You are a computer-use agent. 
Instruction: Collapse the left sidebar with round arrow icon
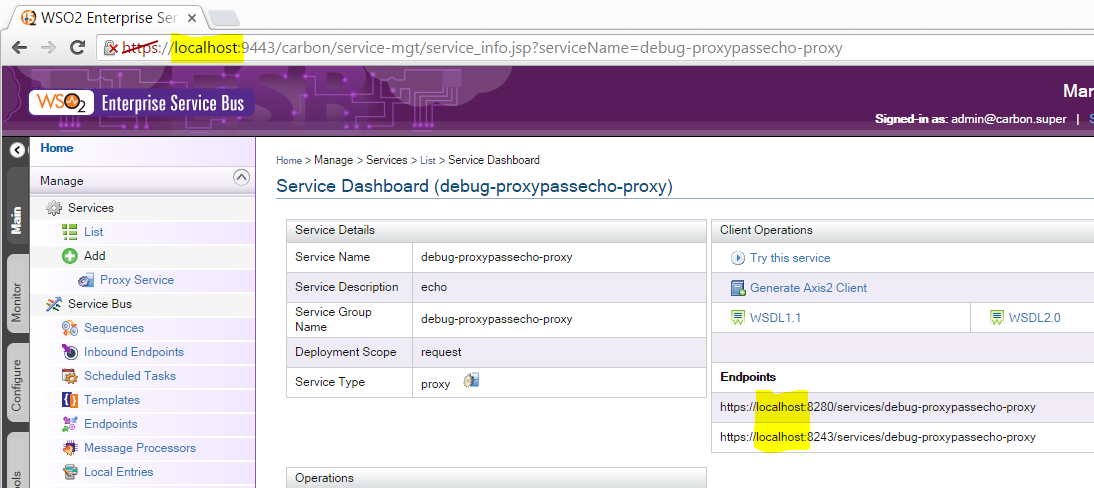point(17,149)
